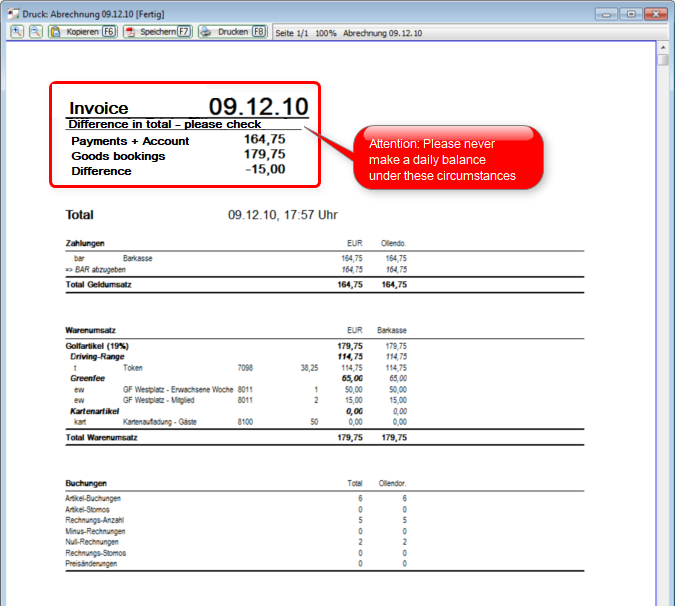Maximize the Druck preview window
675x606 pixels.
pyautogui.click(x=629, y=14)
